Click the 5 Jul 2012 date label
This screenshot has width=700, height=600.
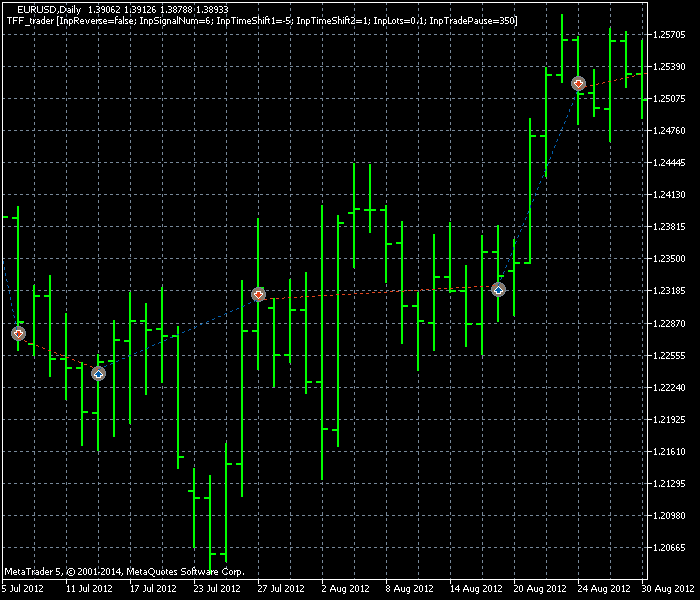23,588
